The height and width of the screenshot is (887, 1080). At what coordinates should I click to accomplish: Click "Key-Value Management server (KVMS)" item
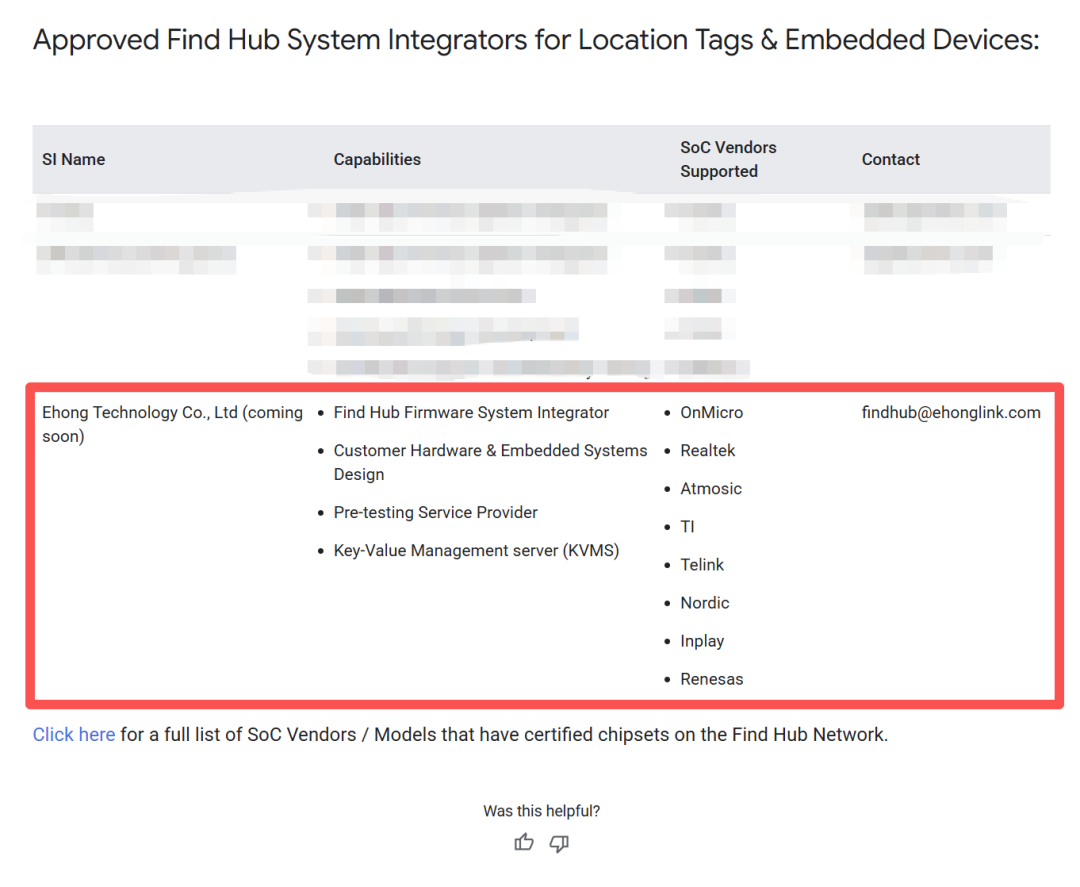pyautogui.click(x=477, y=551)
